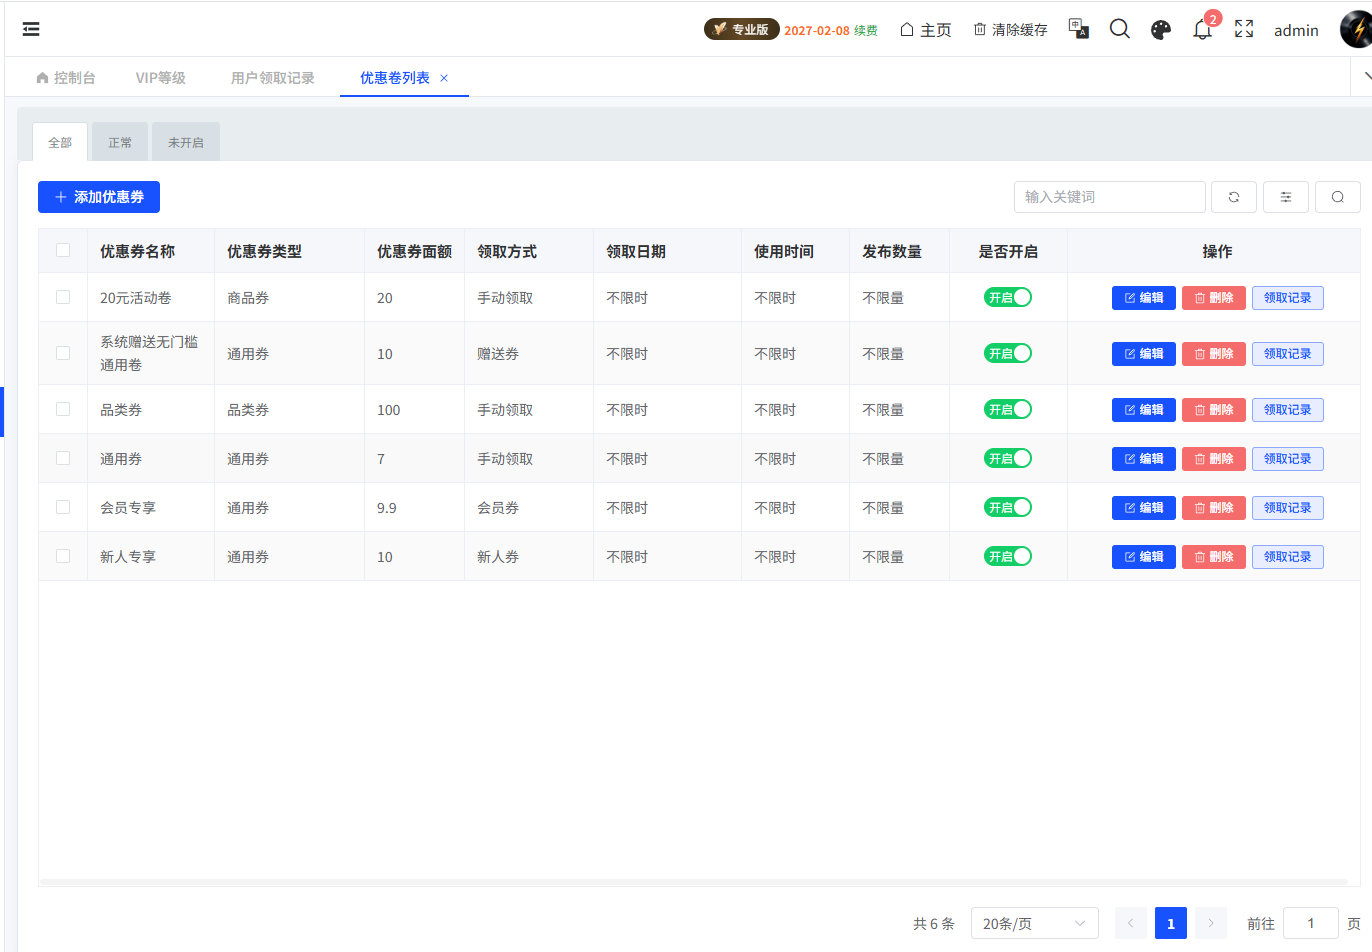1372x952 pixels.
Task: Enter fullscreen with the expand icon
Action: tap(1243, 29)
